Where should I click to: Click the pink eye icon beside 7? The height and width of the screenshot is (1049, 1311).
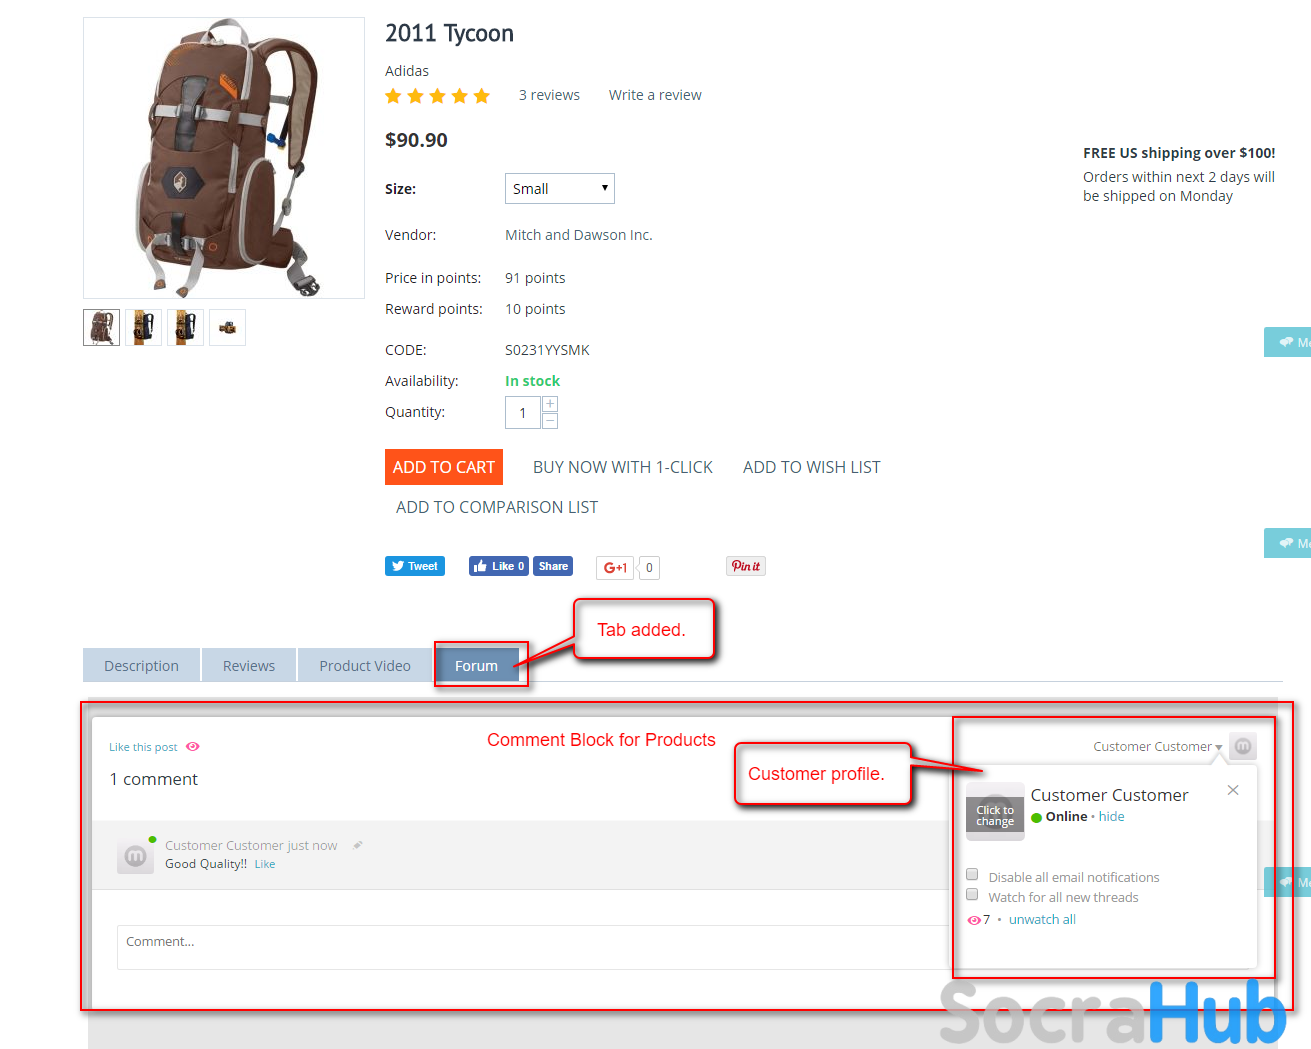coord(974,920)
